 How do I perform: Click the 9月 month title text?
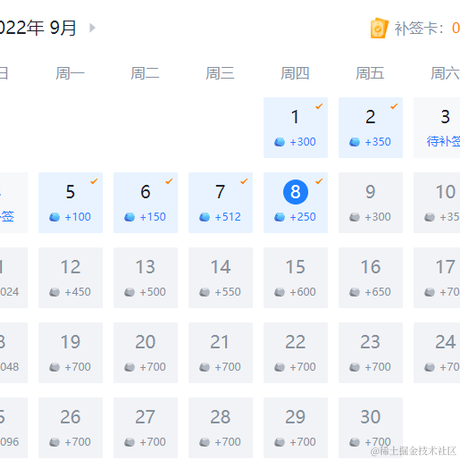(x=63, y=28)
